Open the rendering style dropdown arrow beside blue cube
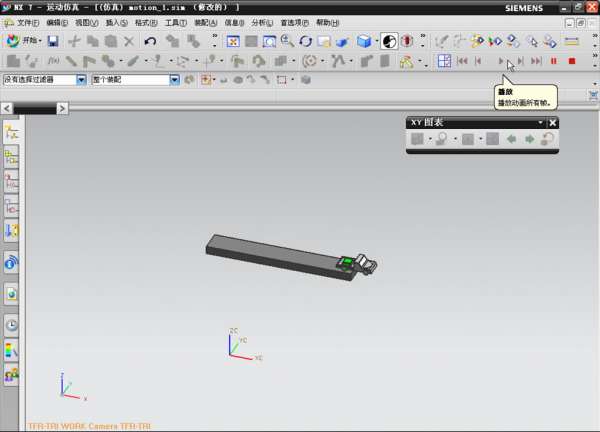 [377, 41]
